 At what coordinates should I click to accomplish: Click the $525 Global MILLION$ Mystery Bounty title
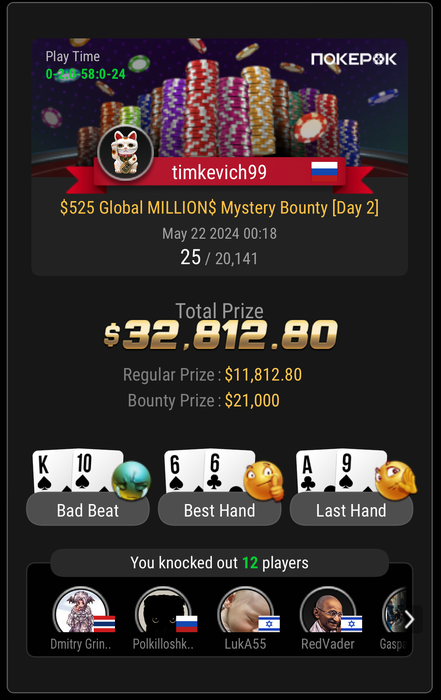tap(219, 208)
